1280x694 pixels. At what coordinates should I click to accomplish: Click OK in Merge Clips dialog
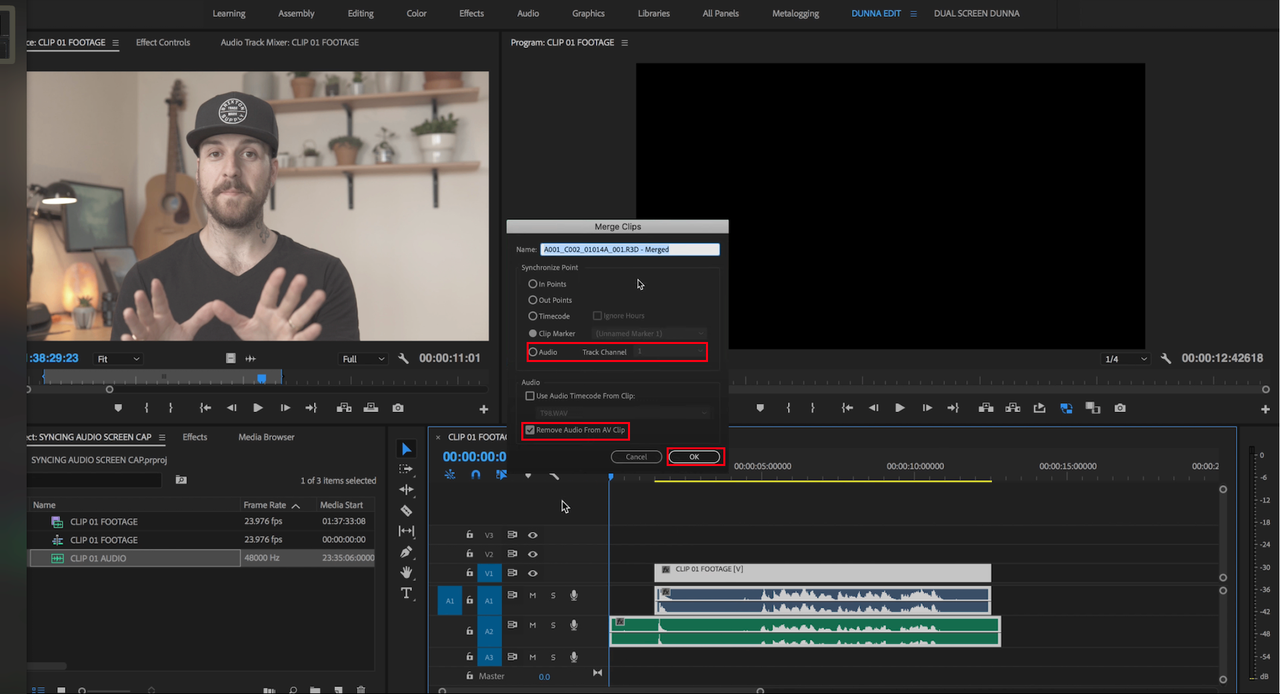coord(695,457)
